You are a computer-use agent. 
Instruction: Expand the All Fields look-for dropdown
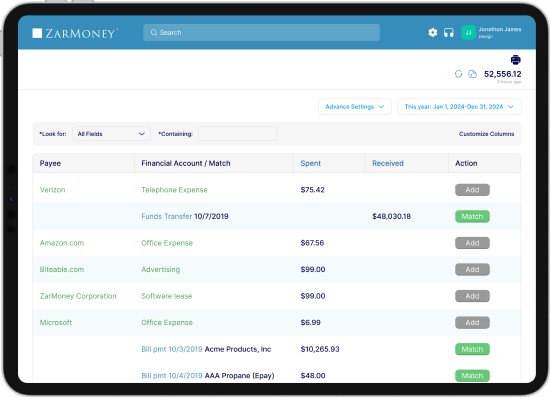click(111, 134)
